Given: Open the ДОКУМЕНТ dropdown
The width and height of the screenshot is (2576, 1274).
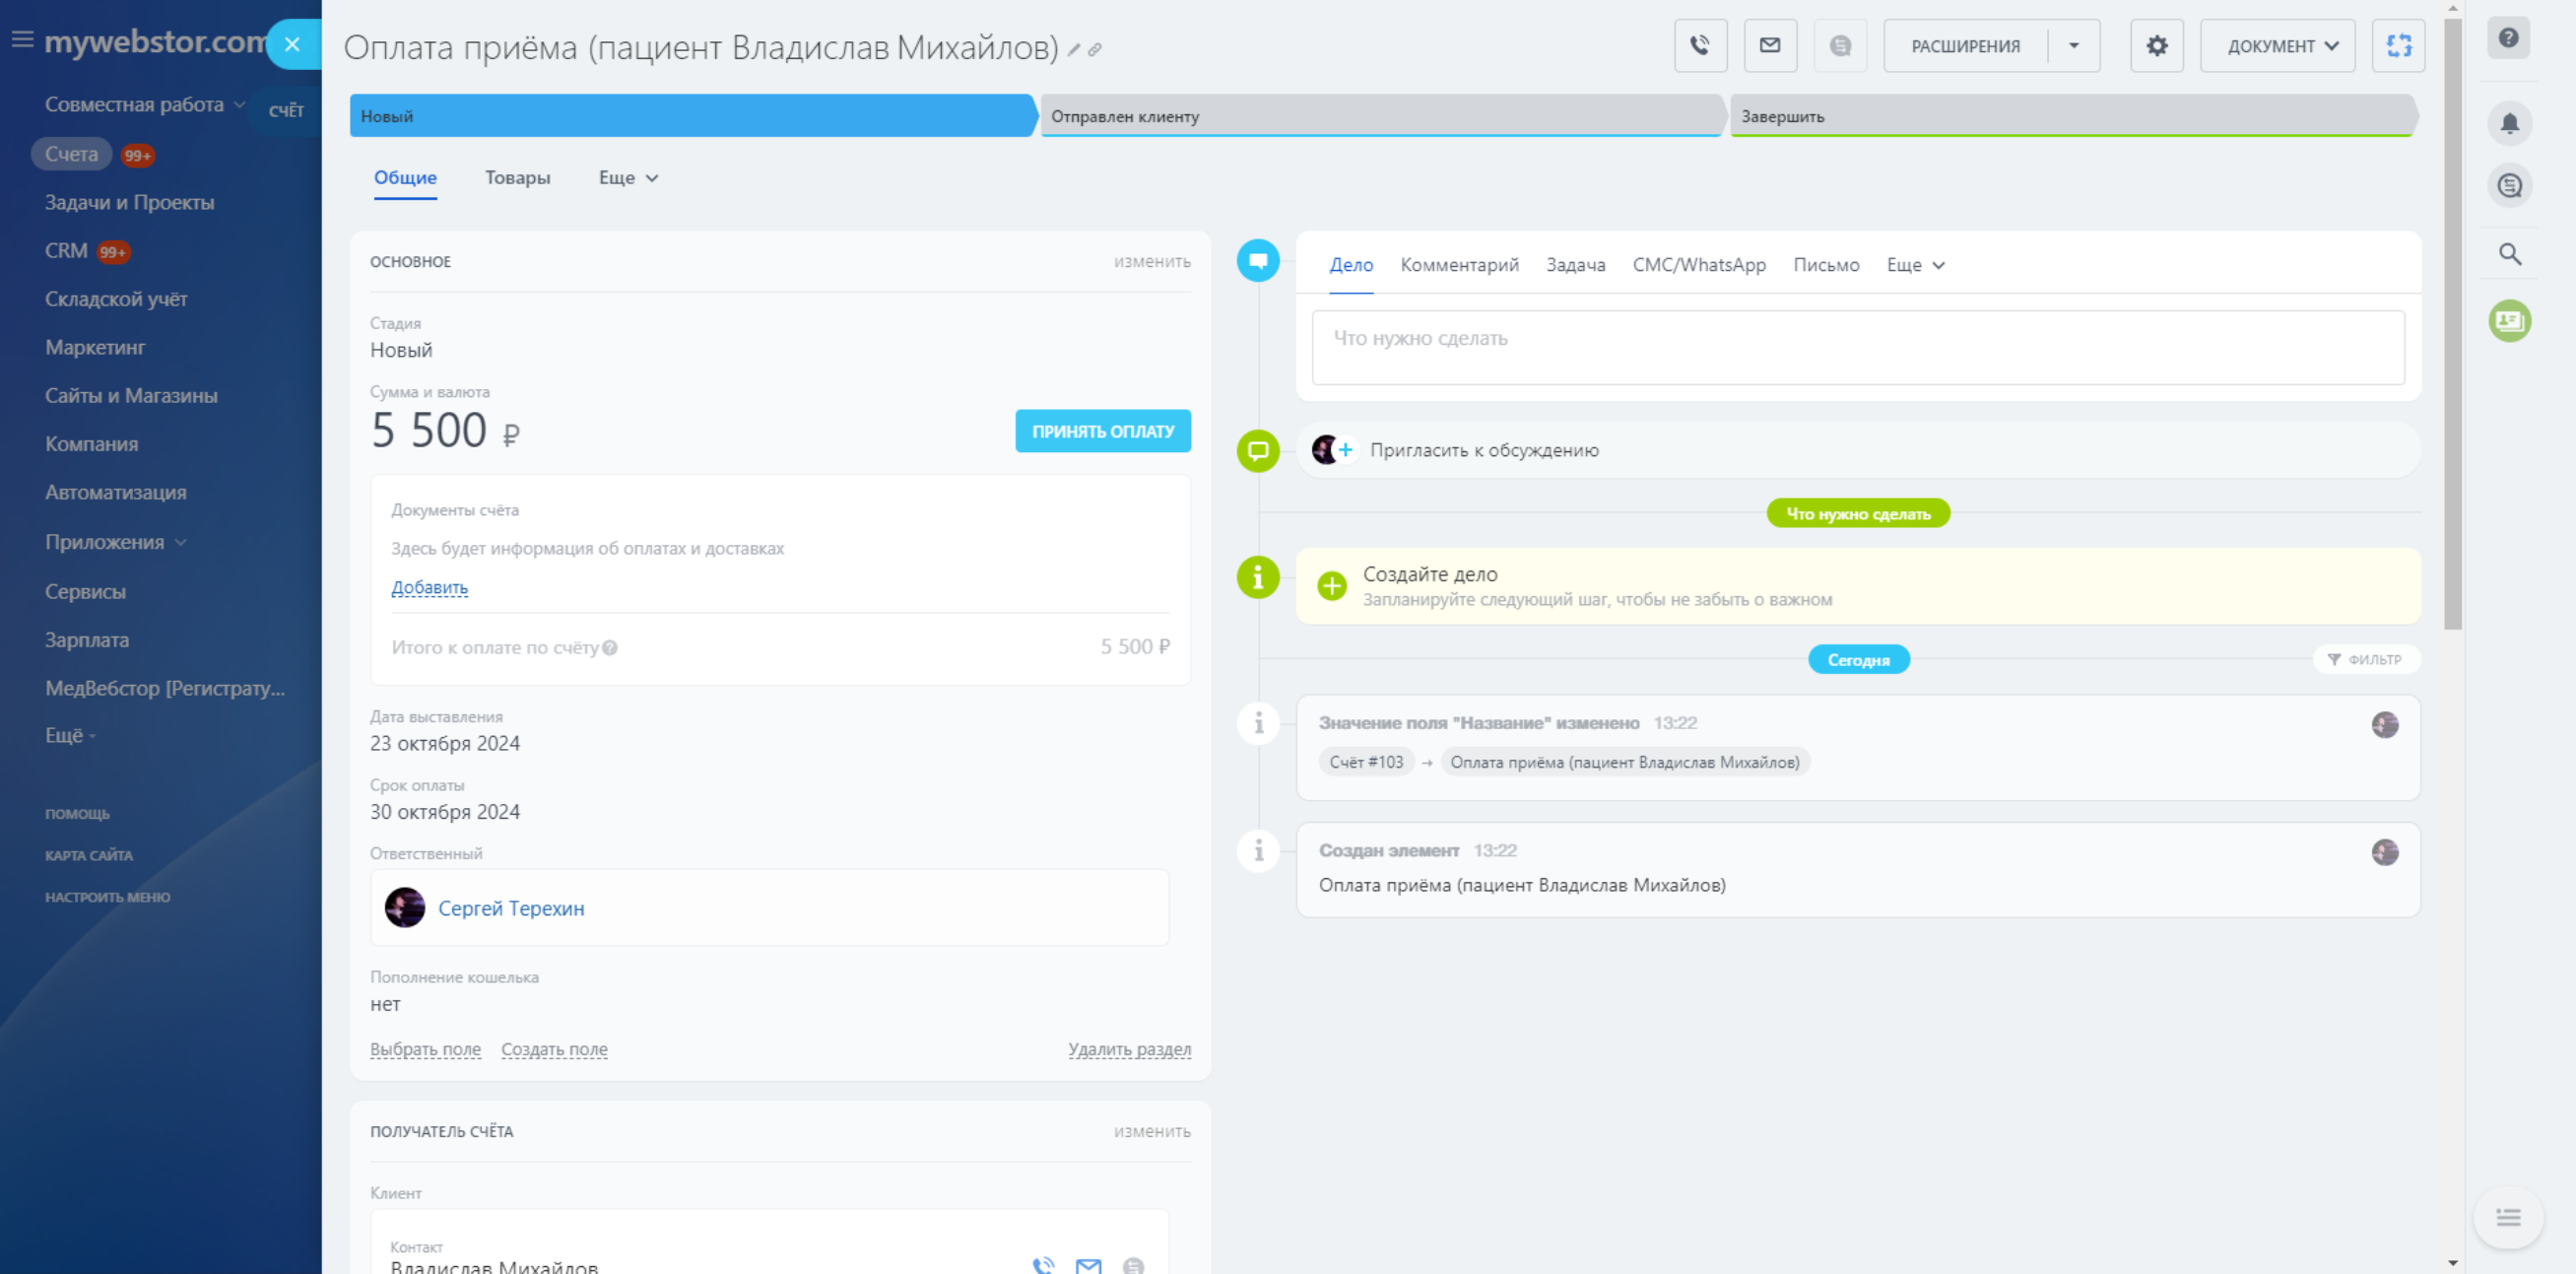Looking at the screenshot, I should [x=2282, y=46].
